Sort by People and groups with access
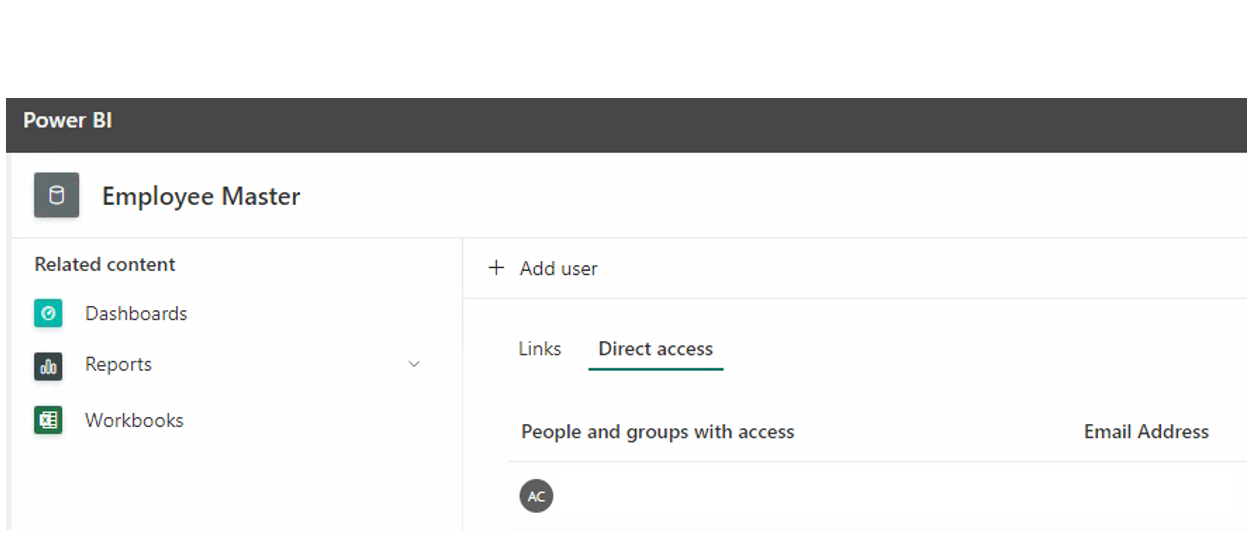The height and width of the screenshot is (552, 1256). (x=658, y=432)
